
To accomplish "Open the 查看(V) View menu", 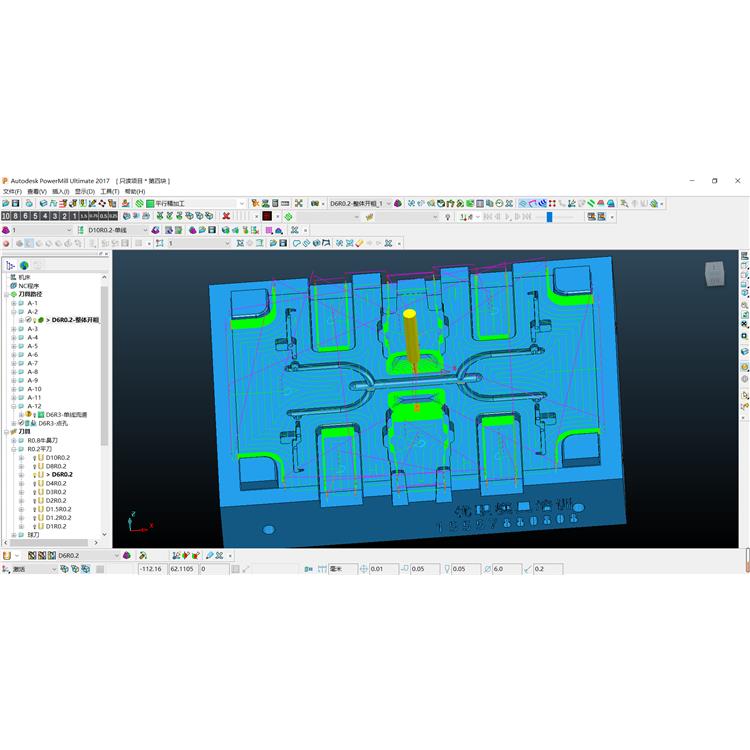I will (37, 191).
